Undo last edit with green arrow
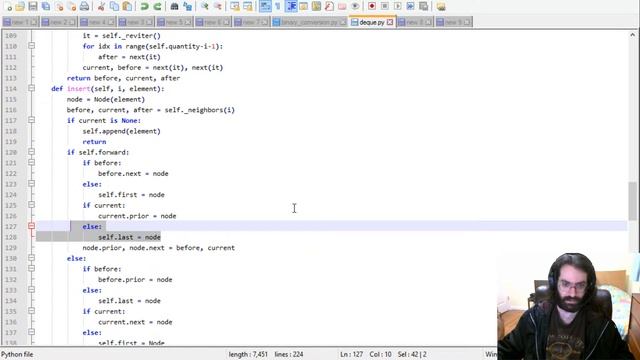 point(144,6)
